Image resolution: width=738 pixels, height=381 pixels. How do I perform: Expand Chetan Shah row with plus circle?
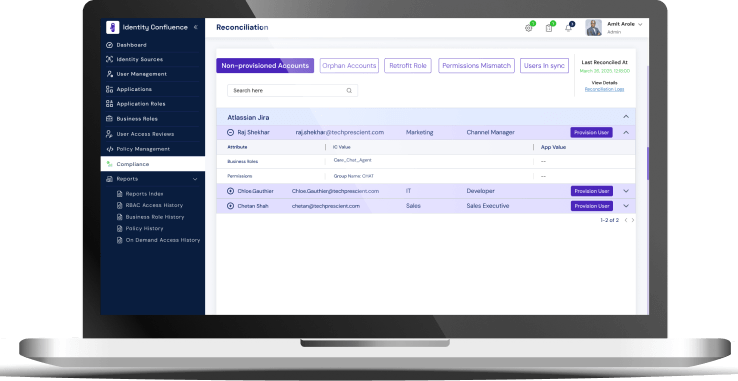pos(231,206)
